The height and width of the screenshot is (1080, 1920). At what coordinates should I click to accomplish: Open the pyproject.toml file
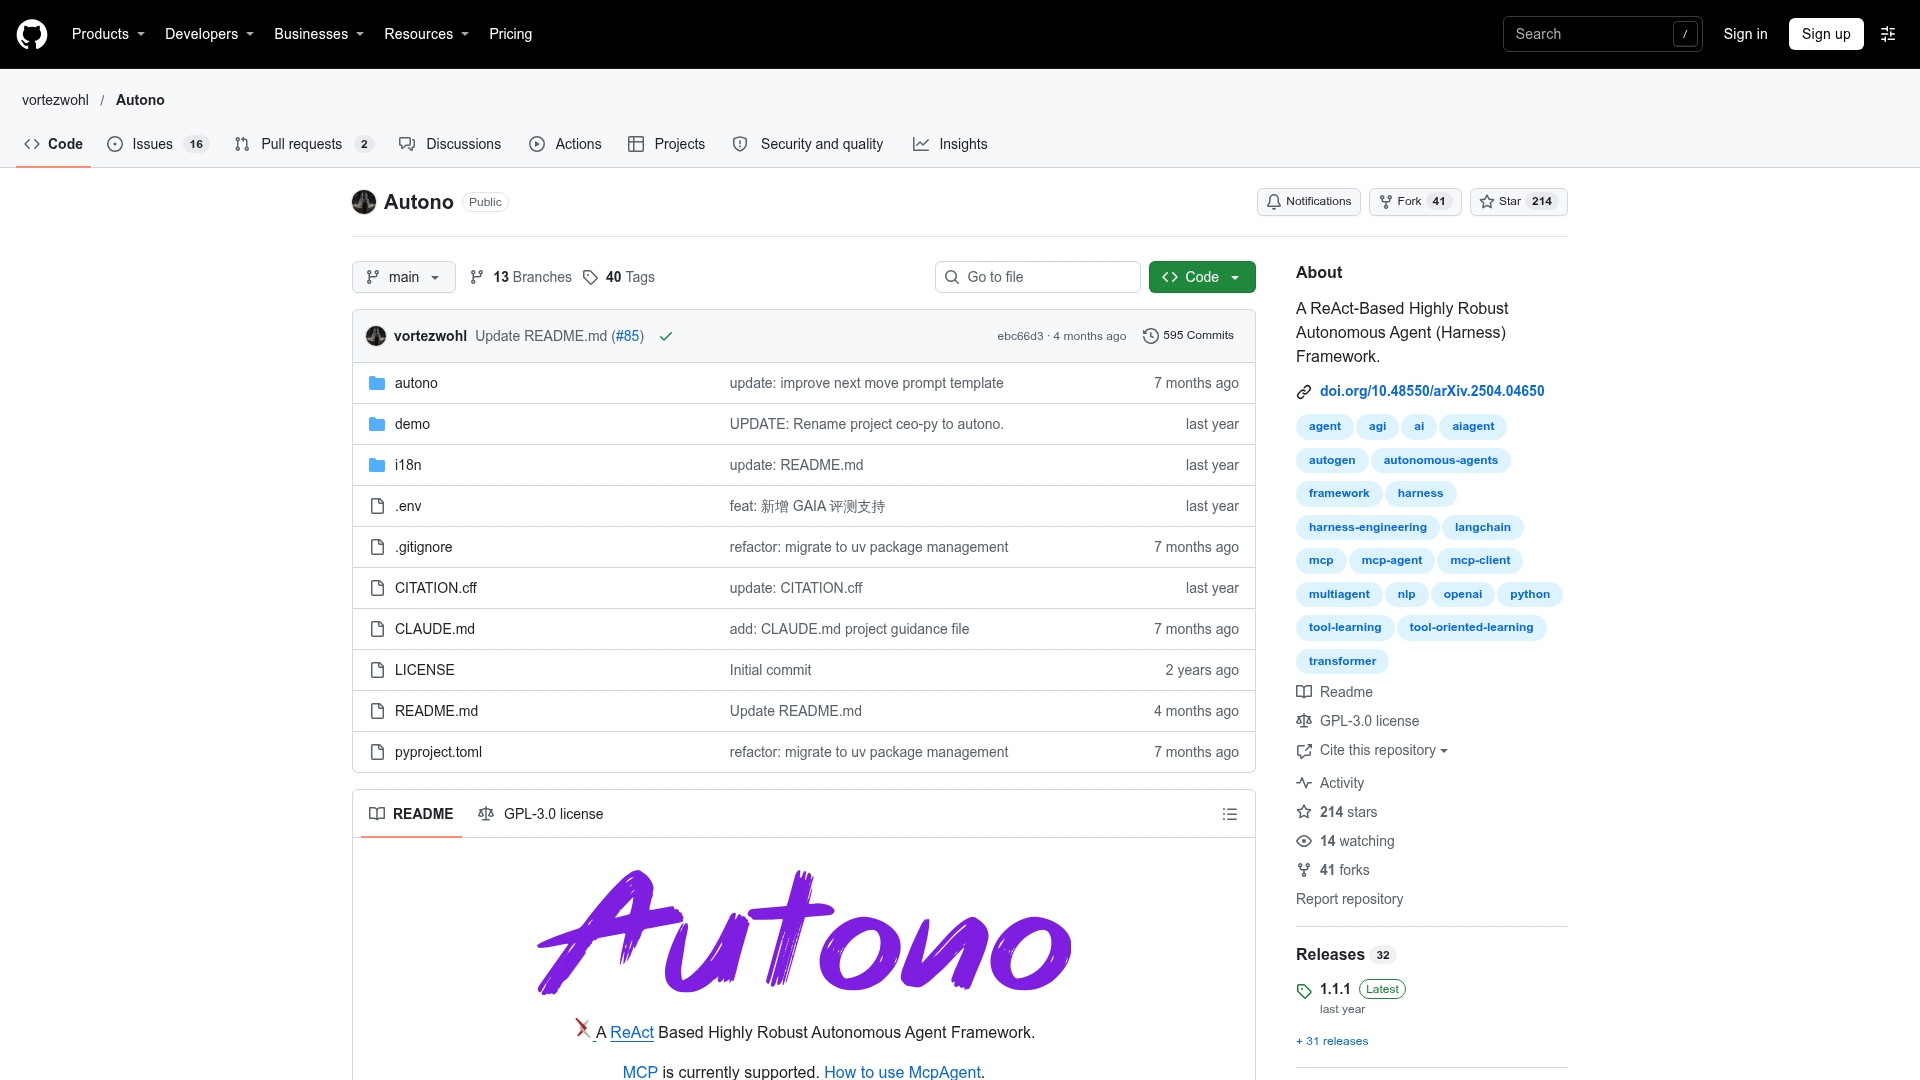[438, 752]
